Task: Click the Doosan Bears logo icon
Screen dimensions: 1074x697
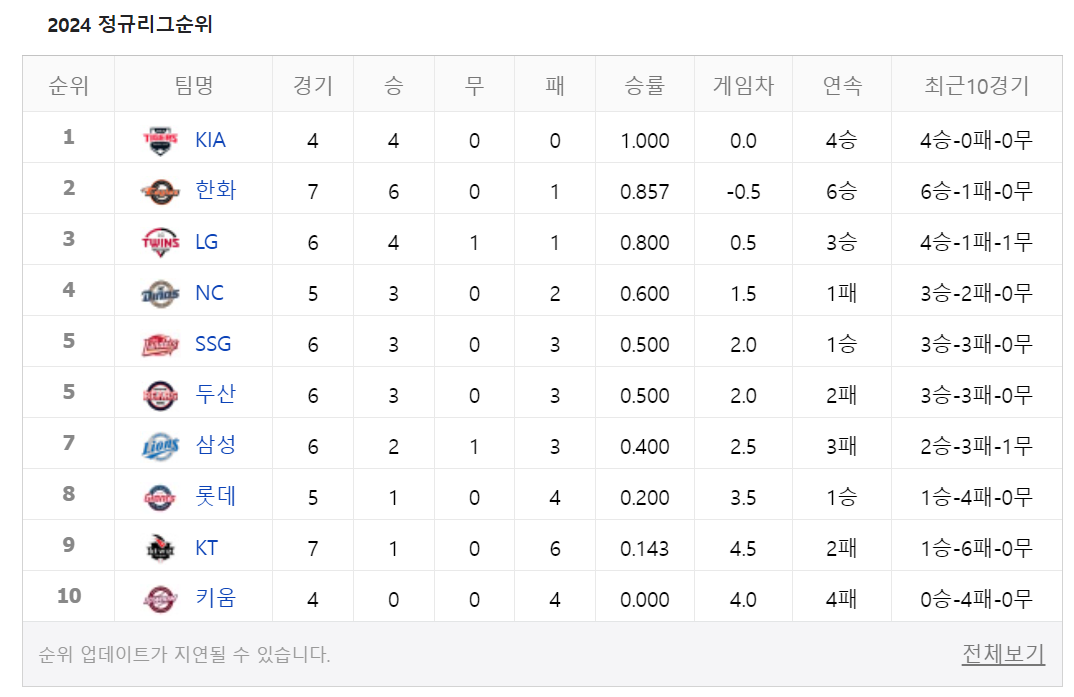Action: tap(161, 395)
